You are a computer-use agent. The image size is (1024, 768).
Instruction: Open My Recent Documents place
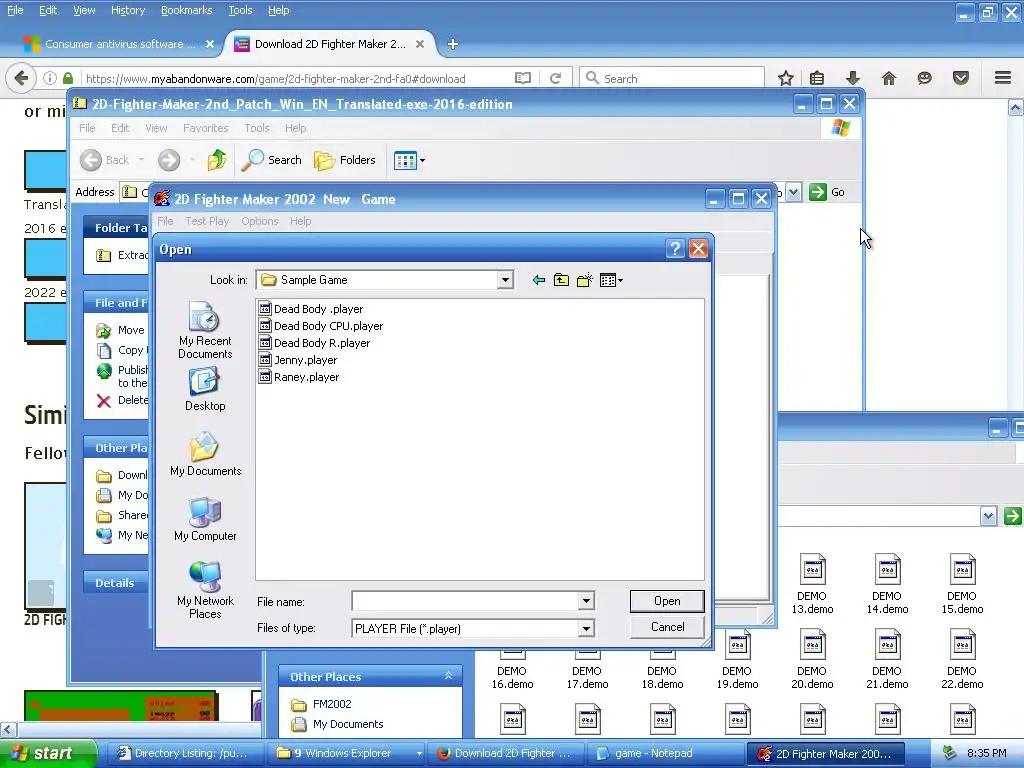[x=204, y=330]
